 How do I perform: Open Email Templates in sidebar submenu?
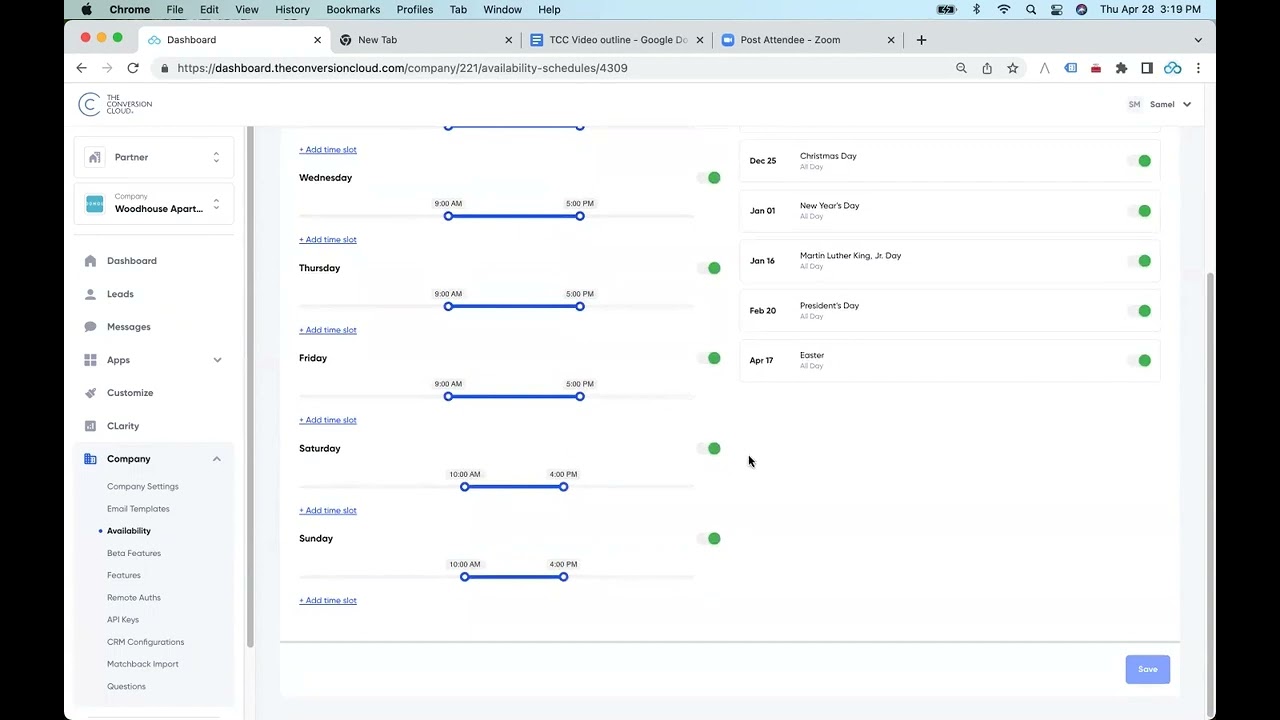tap(138, 509)
